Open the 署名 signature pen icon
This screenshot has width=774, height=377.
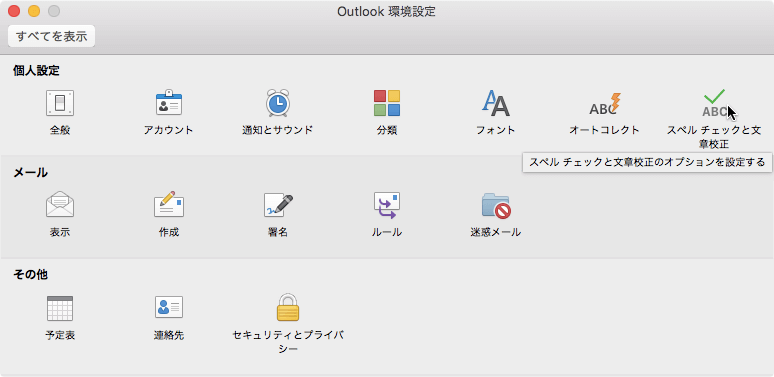[x=278, y=205]
